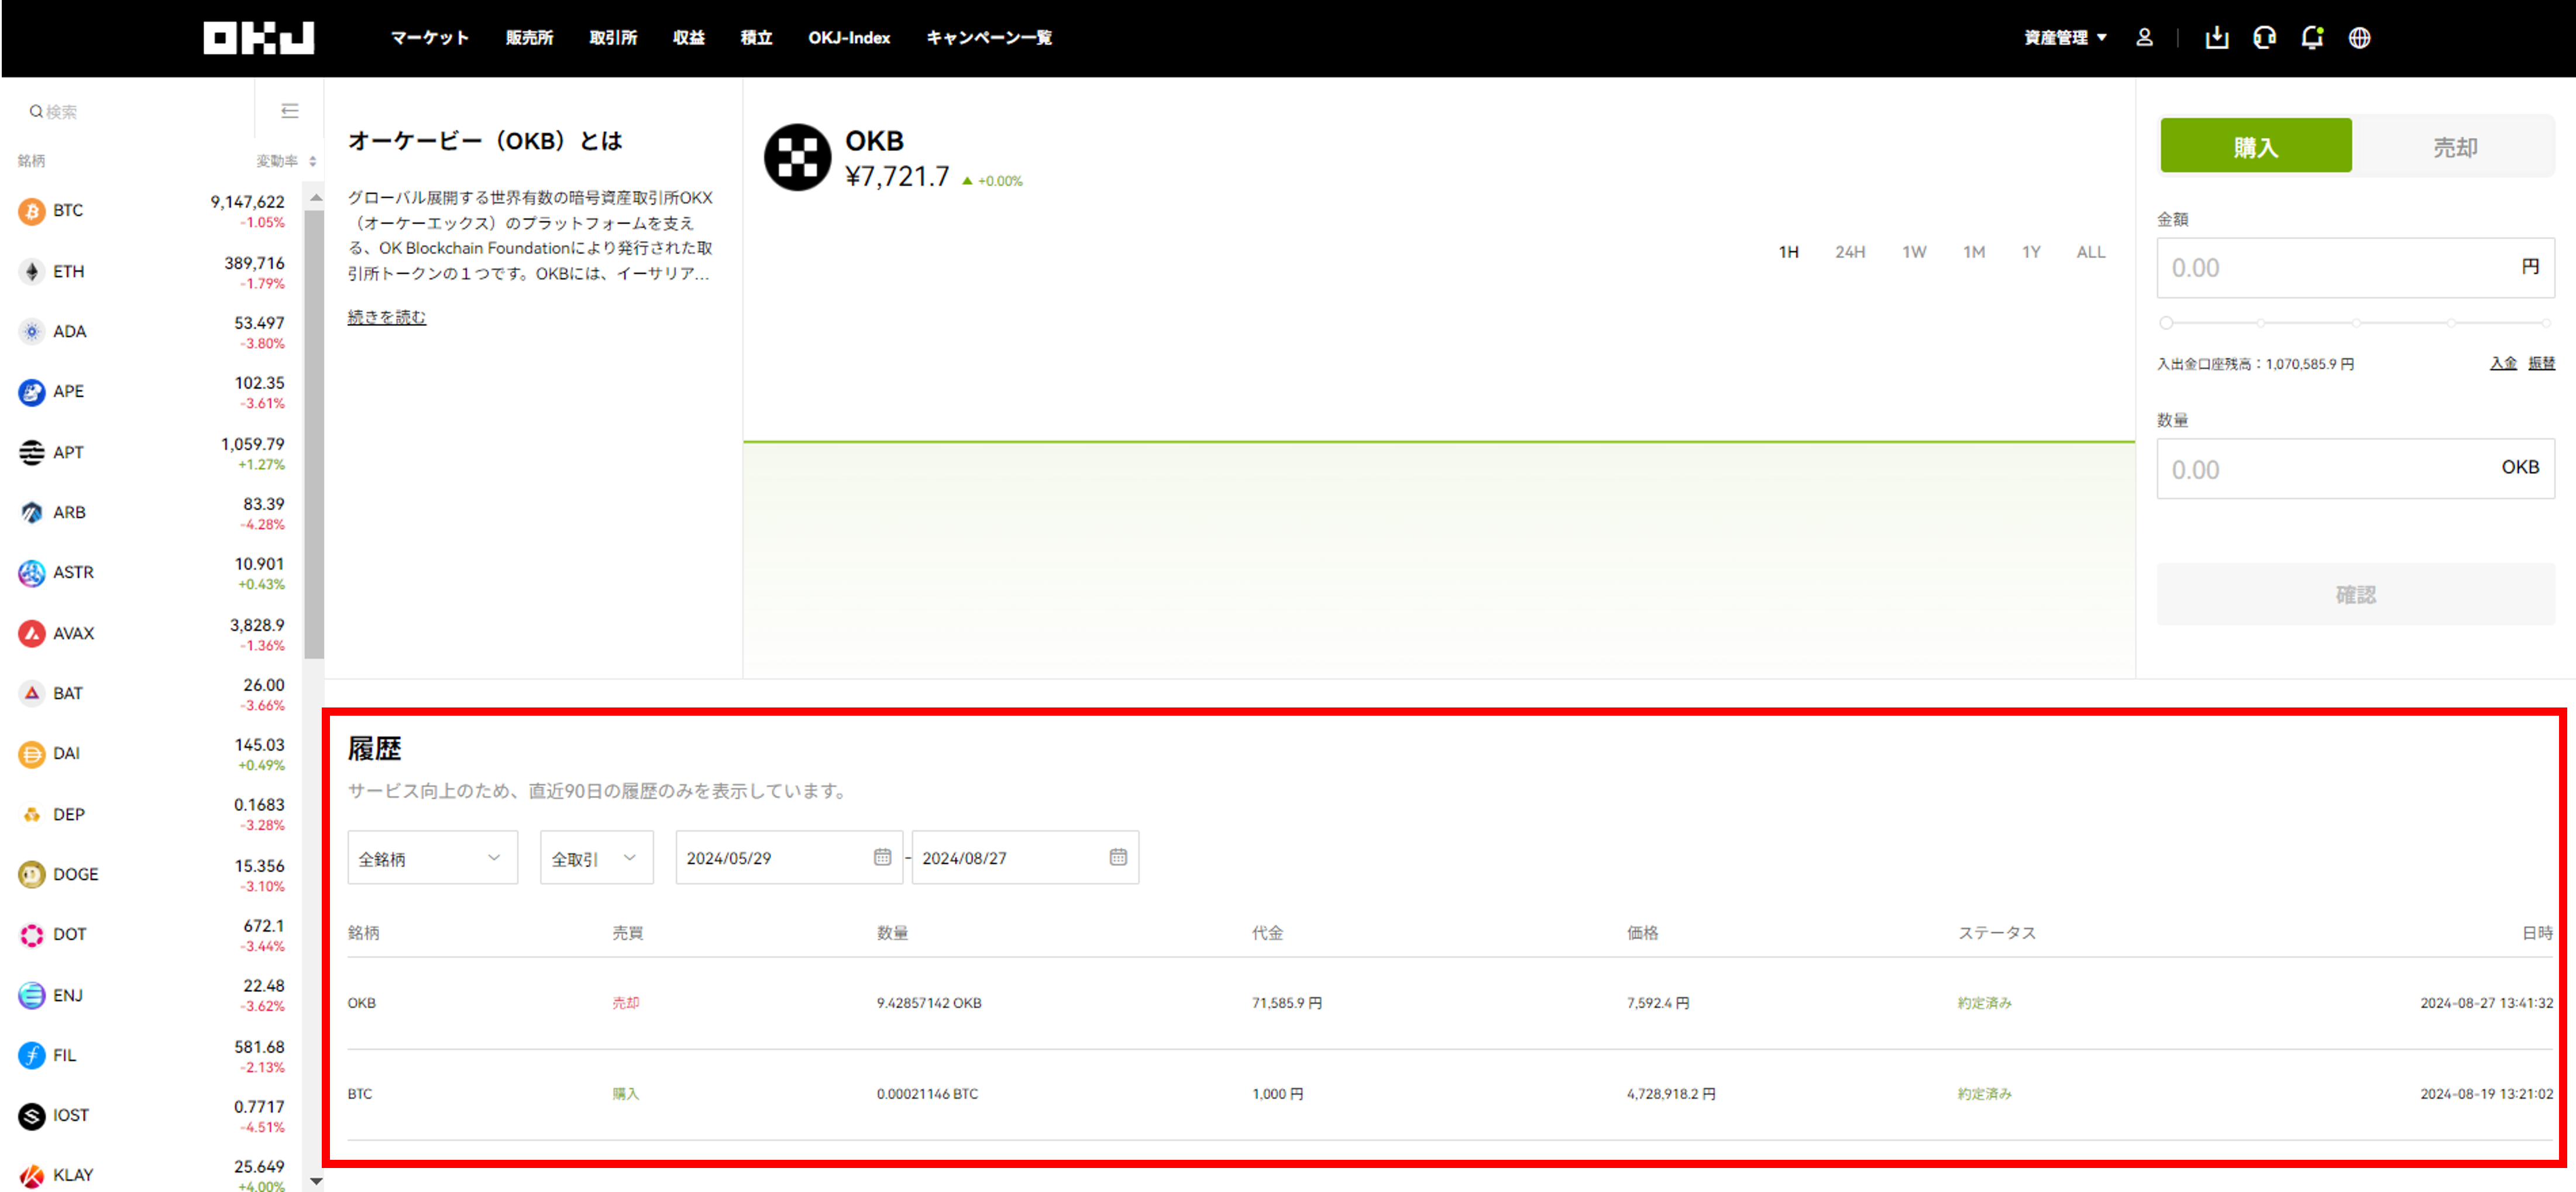Collapse the coin list sidebar icon
Image resolution: width=2576 pixels, height=1192 pixels.
click(290, 111)
